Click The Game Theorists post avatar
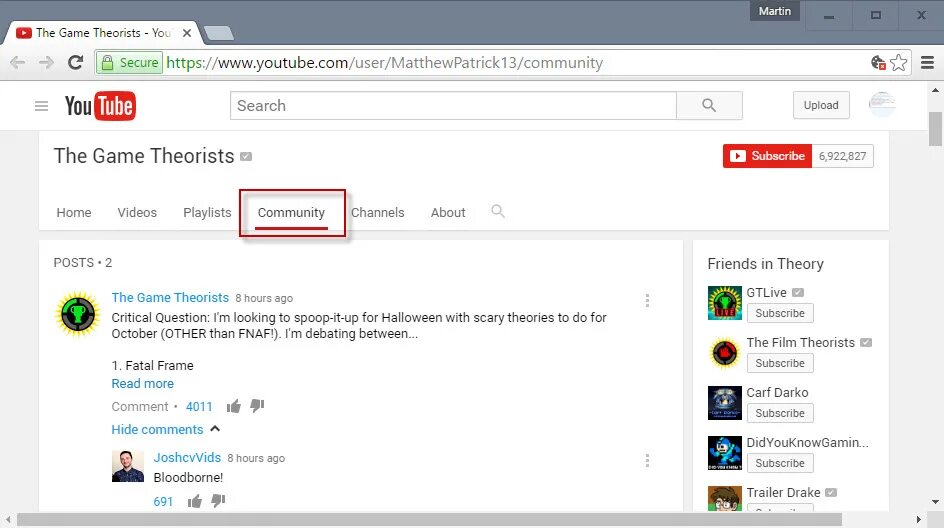Image resolution: width=944 pixels, height=528 pixels. (x=78, y=314)
